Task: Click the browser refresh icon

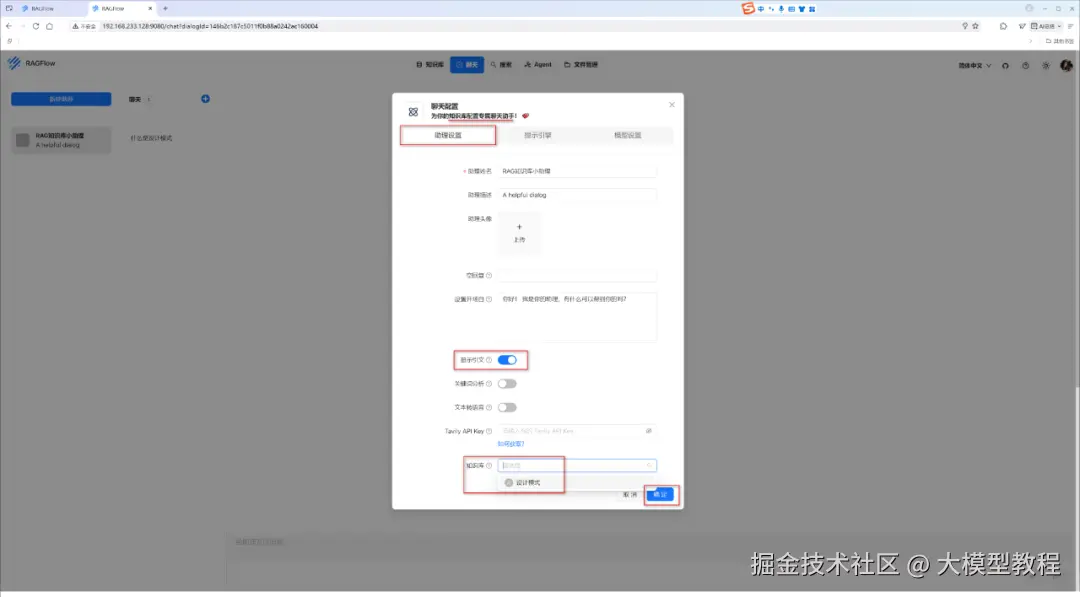Action: [x=36, y=26]
